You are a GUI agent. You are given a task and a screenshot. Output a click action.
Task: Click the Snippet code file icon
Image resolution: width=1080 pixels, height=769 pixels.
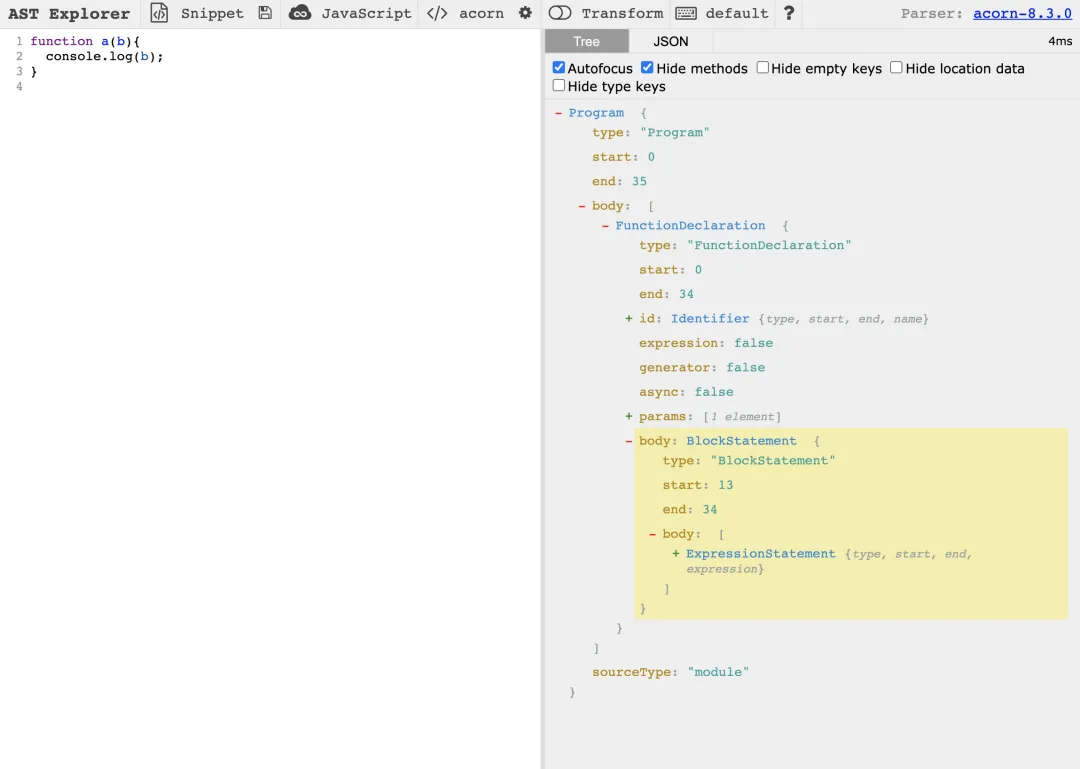pyautogui.click(x=159, y=13)
